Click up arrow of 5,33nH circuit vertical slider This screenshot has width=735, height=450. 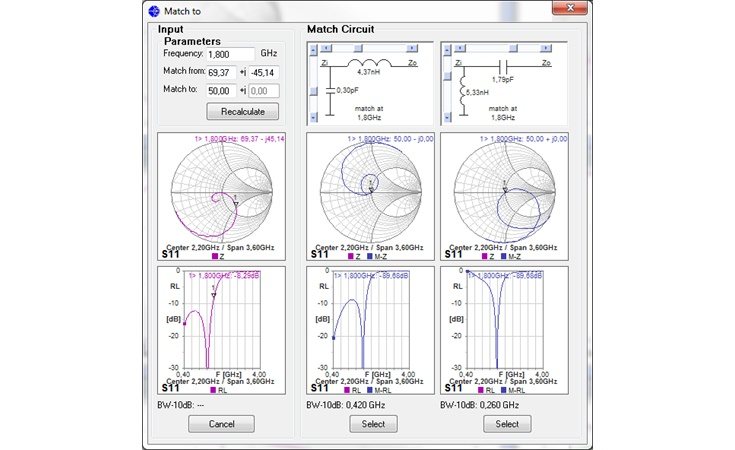[x=447, y=50]
